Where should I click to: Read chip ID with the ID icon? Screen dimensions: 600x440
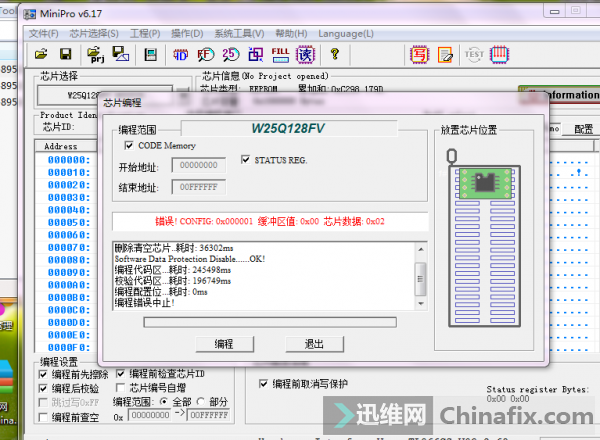pos(180,55)
